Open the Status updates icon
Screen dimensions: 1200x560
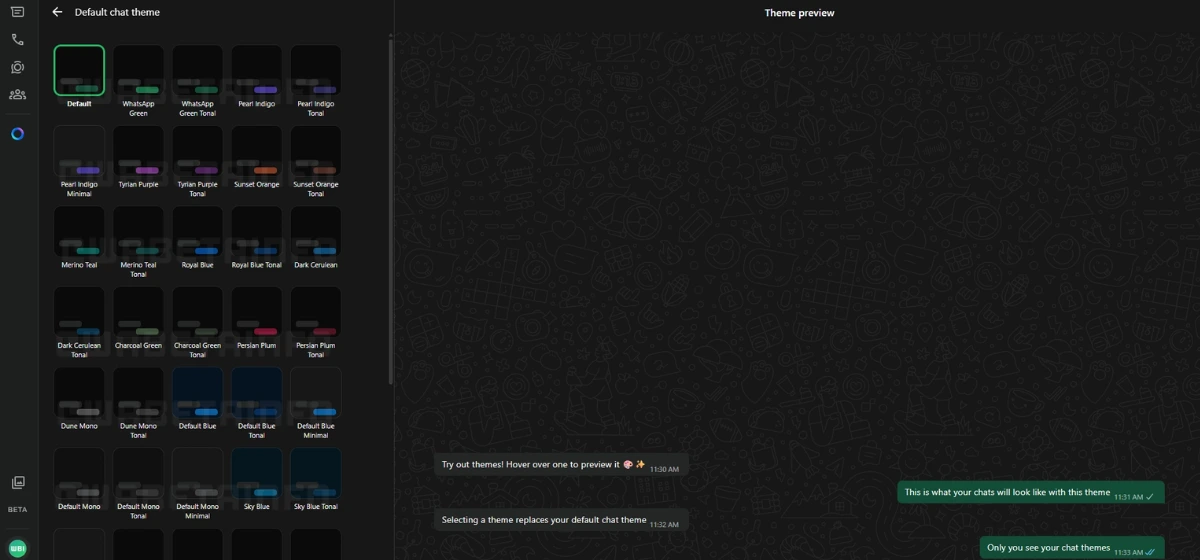click(x=17, y=67)
